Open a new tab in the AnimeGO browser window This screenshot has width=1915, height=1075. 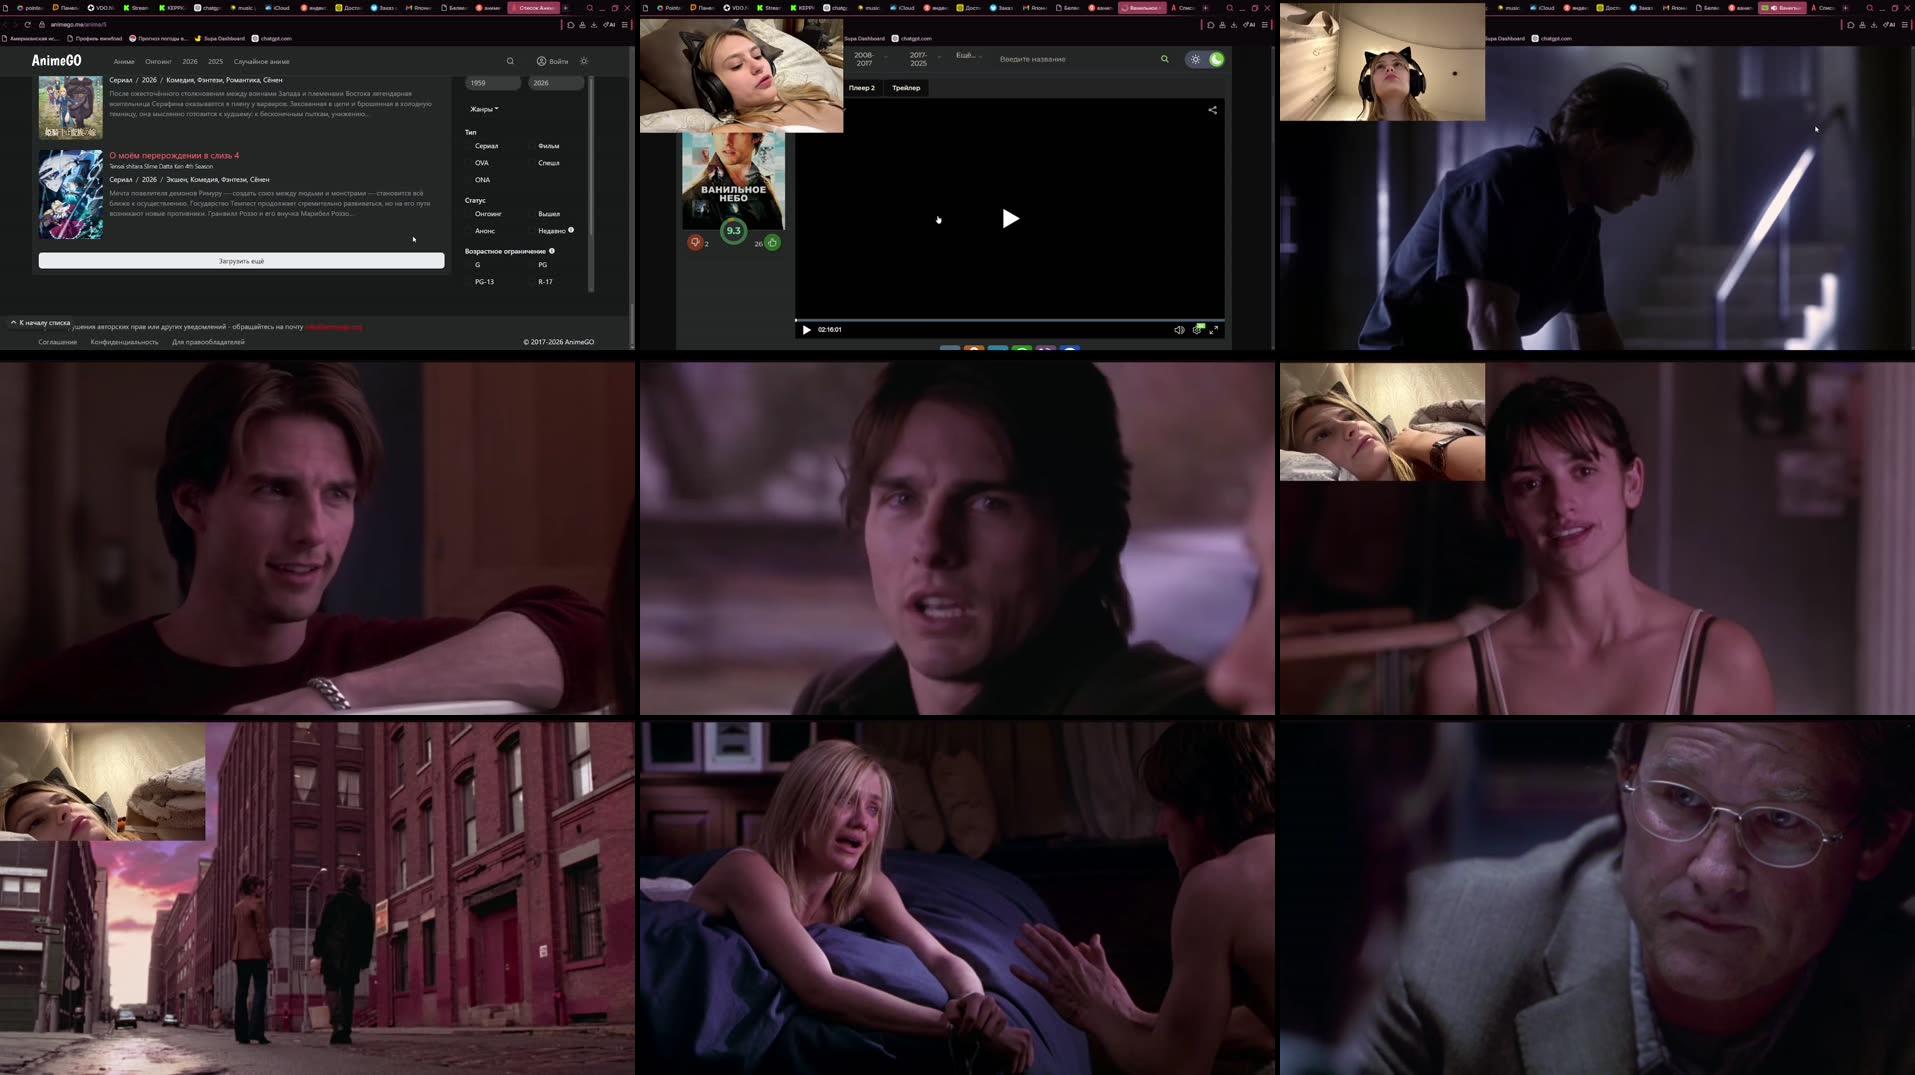tap(566, 8)
